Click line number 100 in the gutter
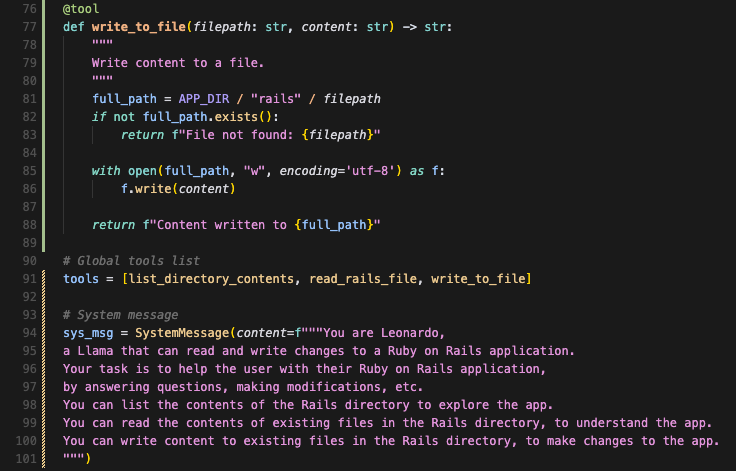 coord(26,441)
